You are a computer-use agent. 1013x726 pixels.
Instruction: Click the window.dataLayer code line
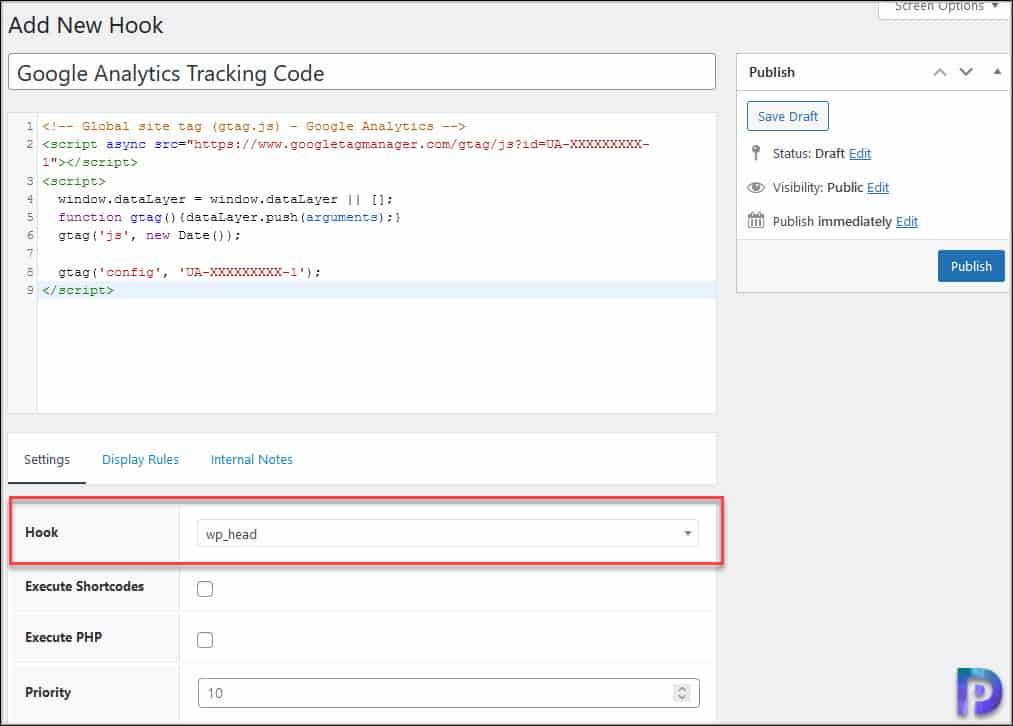(225, 199)
